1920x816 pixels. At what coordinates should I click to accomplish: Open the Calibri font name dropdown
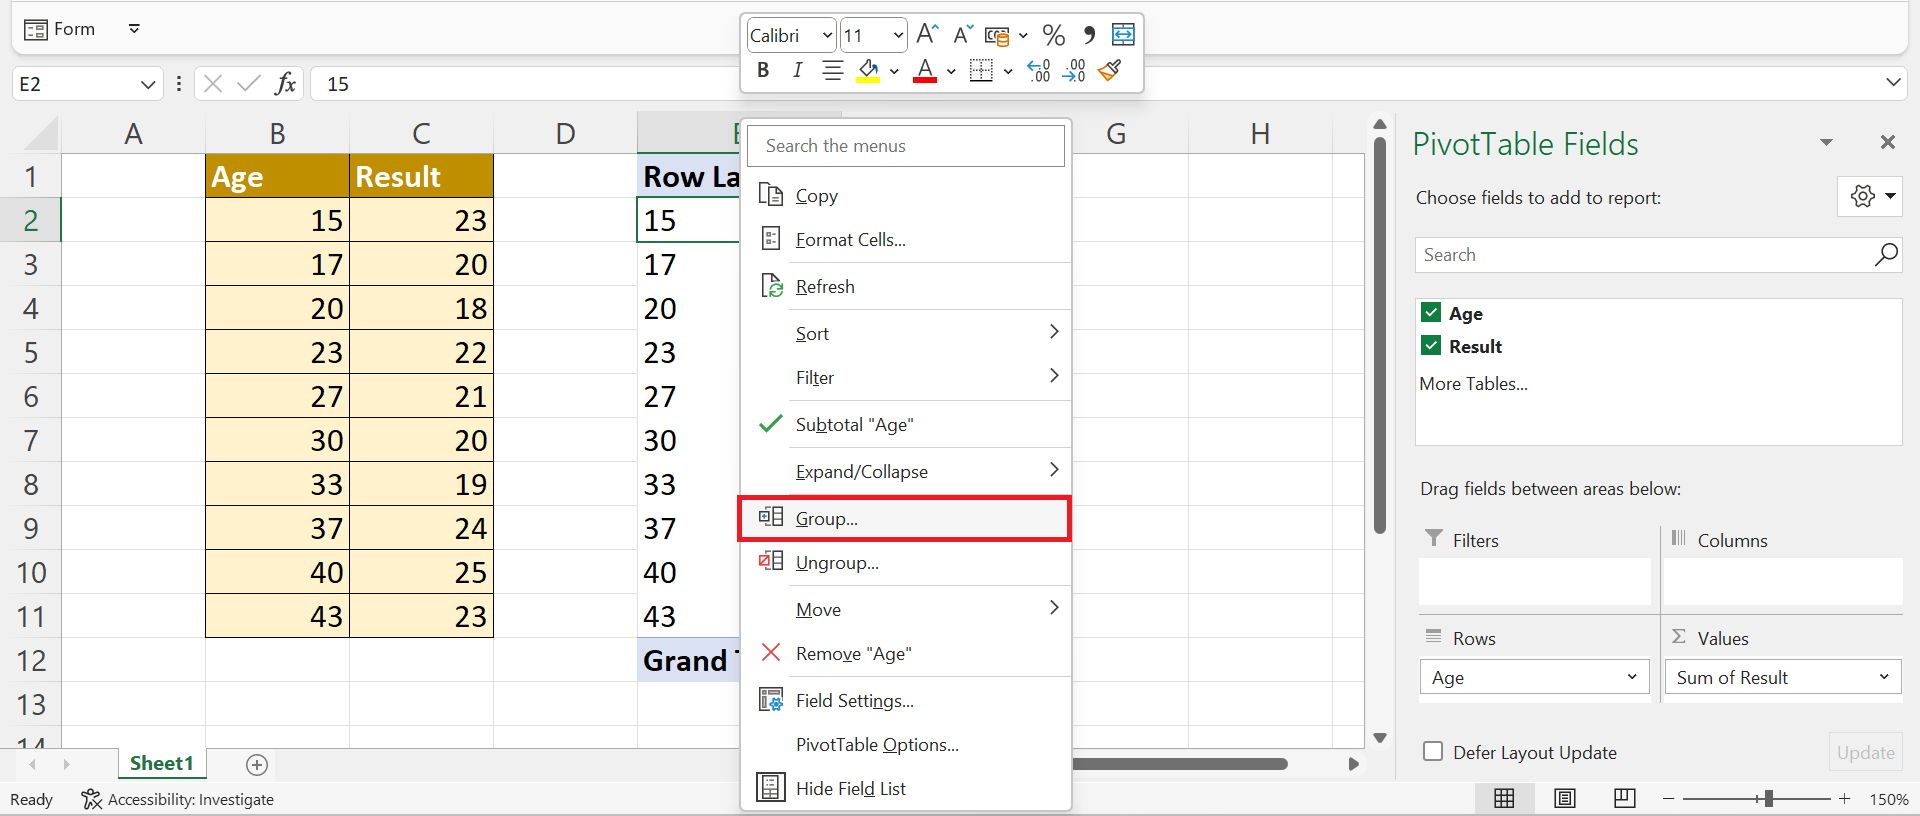(x=827, y=36)
